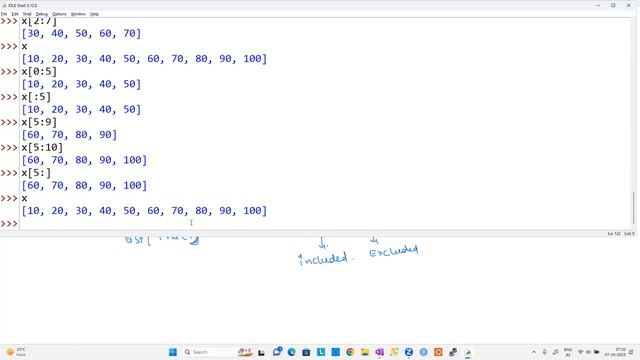Open the Task View taskbar icon
Image resolution: width=640 pixels, height=360 pixels.
click(x=261, y=352)
